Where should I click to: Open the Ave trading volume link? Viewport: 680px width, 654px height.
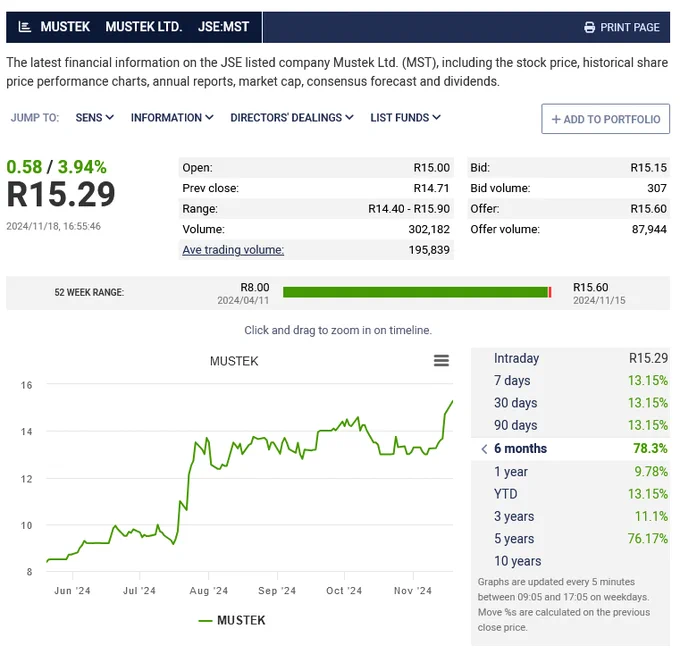pos(233,250)
